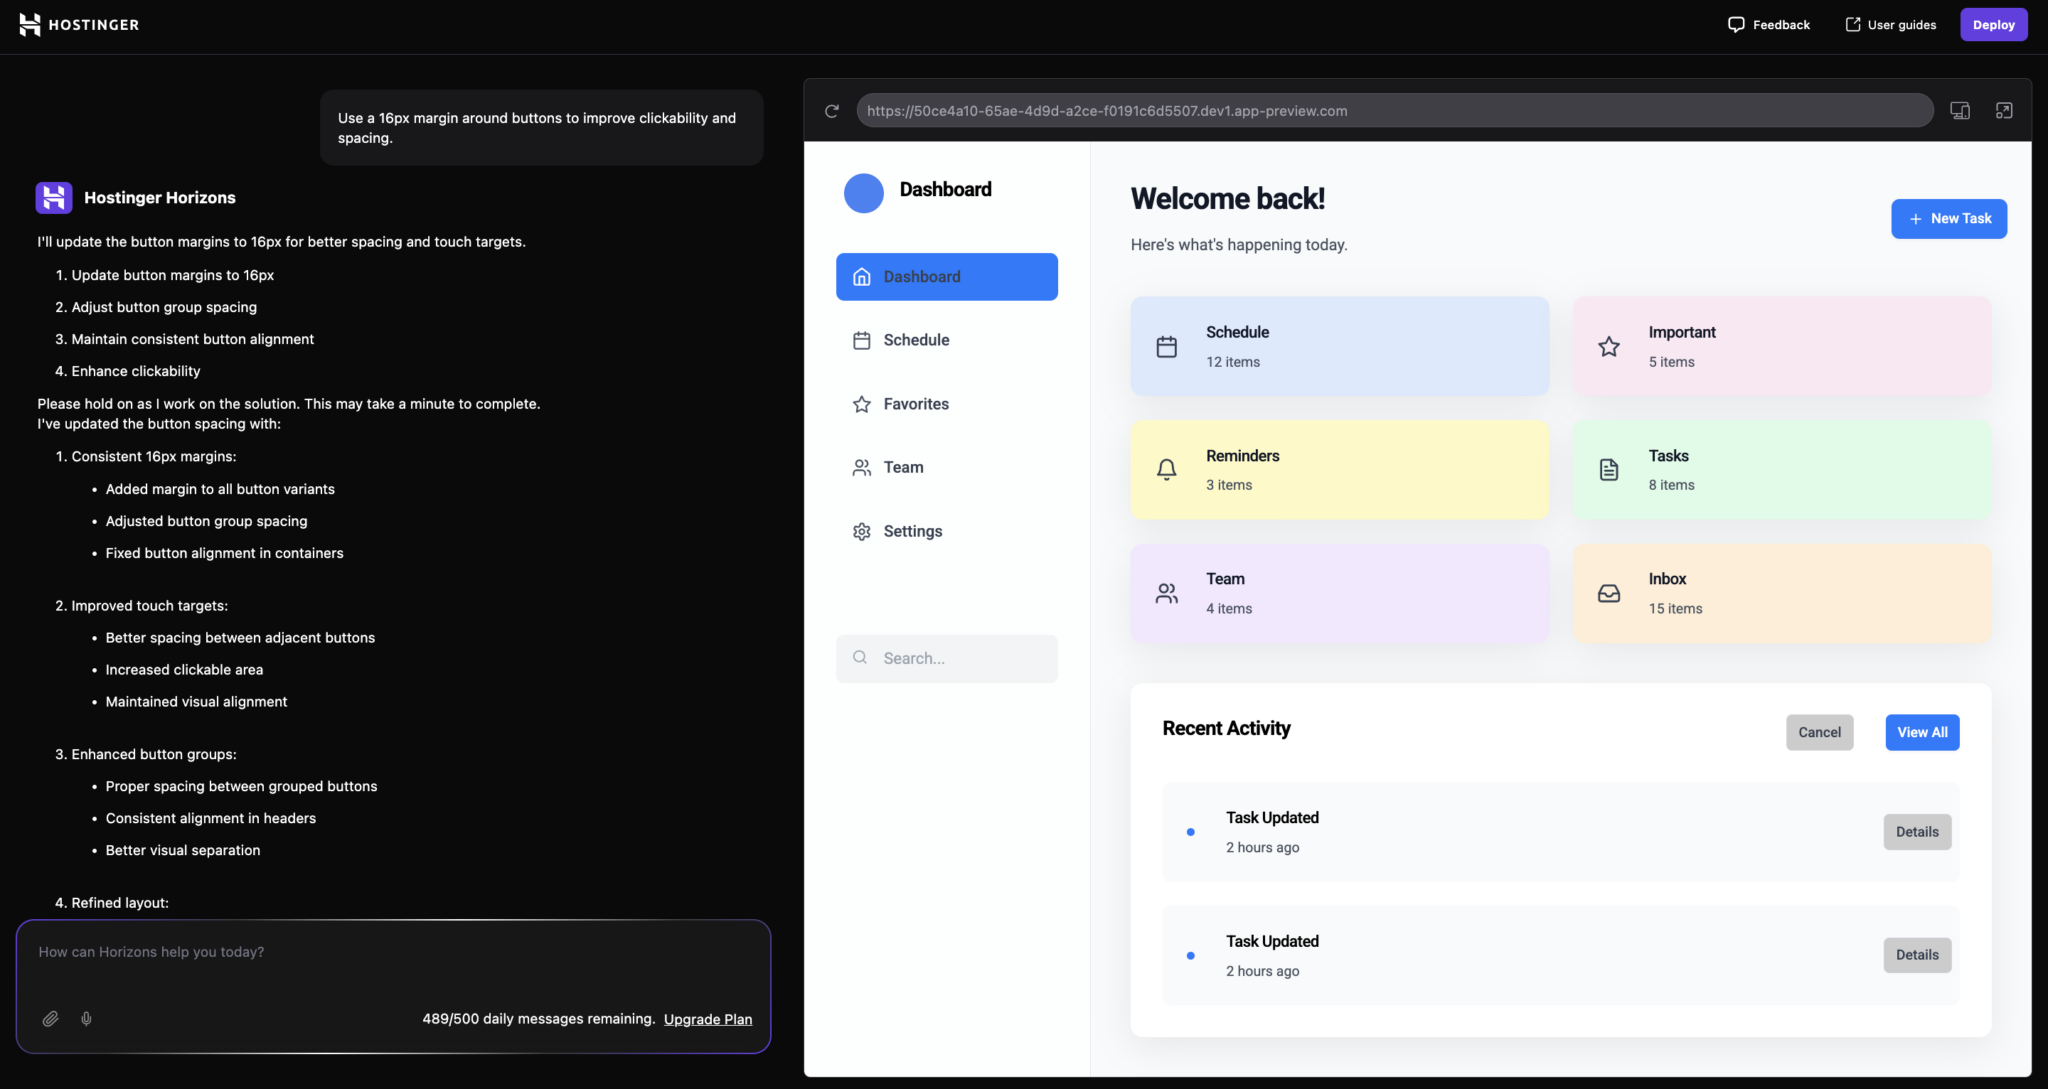Open the Upgrade Plan link
The image size is (2048, 1089).
(x=707, y=1019)
